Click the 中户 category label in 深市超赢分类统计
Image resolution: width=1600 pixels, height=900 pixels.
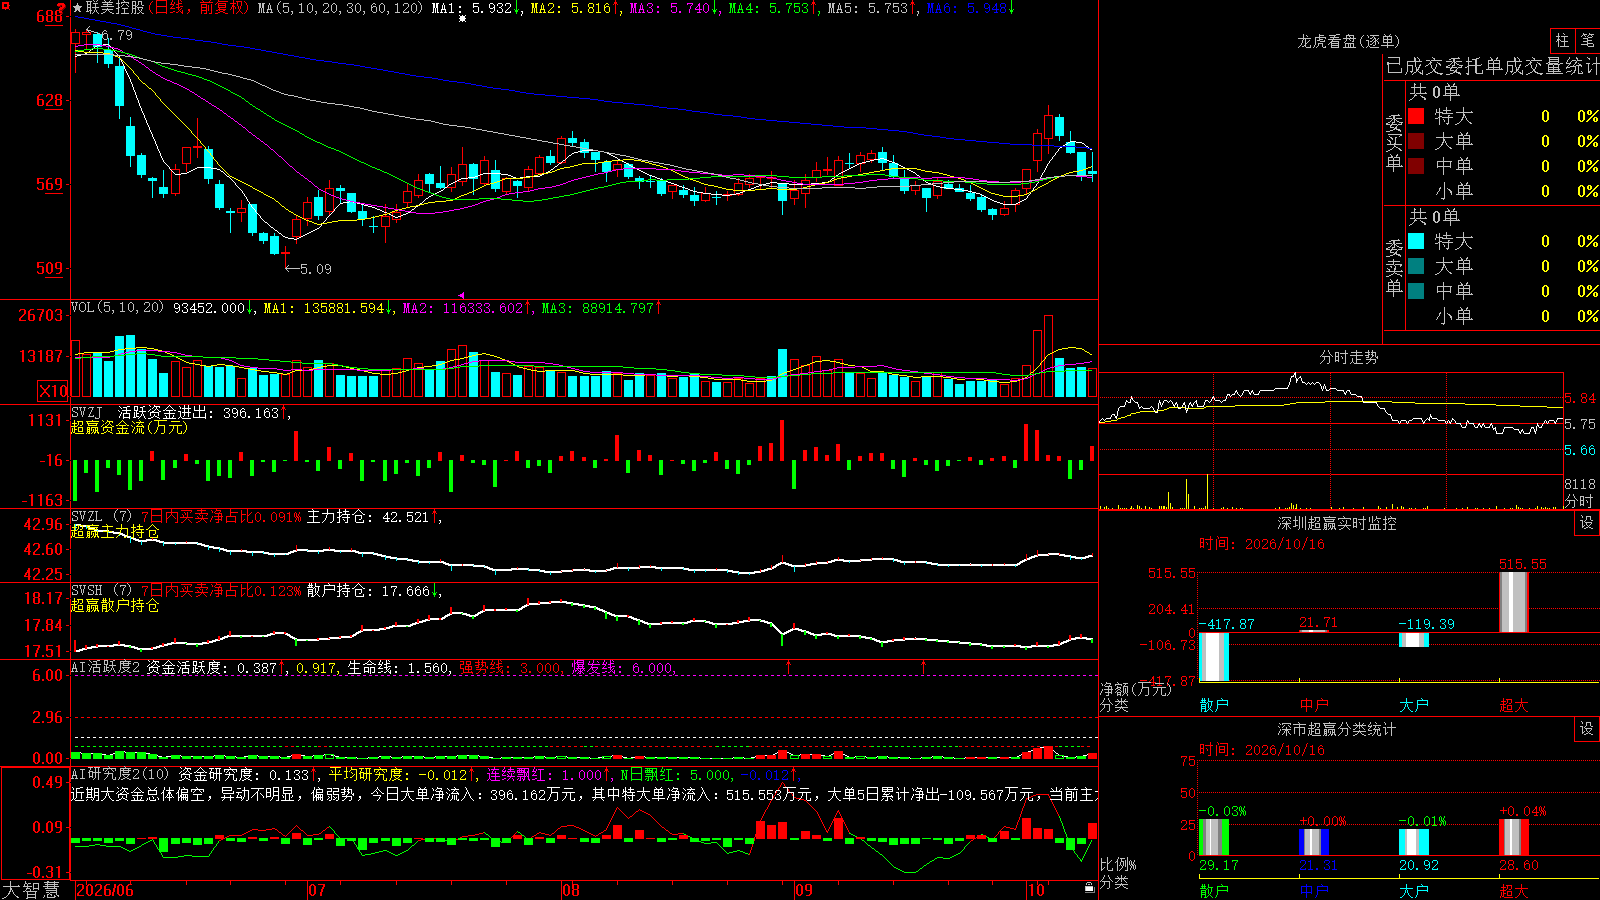1314,891
